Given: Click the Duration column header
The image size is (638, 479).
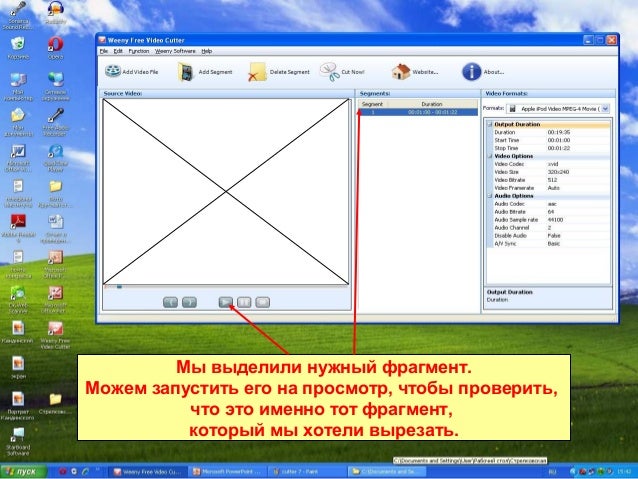Looking at the screenshot, I should coord(432,104).
